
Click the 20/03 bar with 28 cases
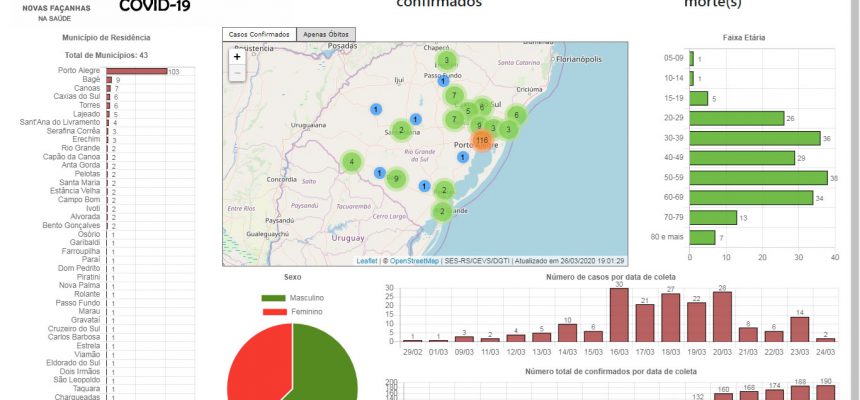pyautogui.click(x=722, y=317)
